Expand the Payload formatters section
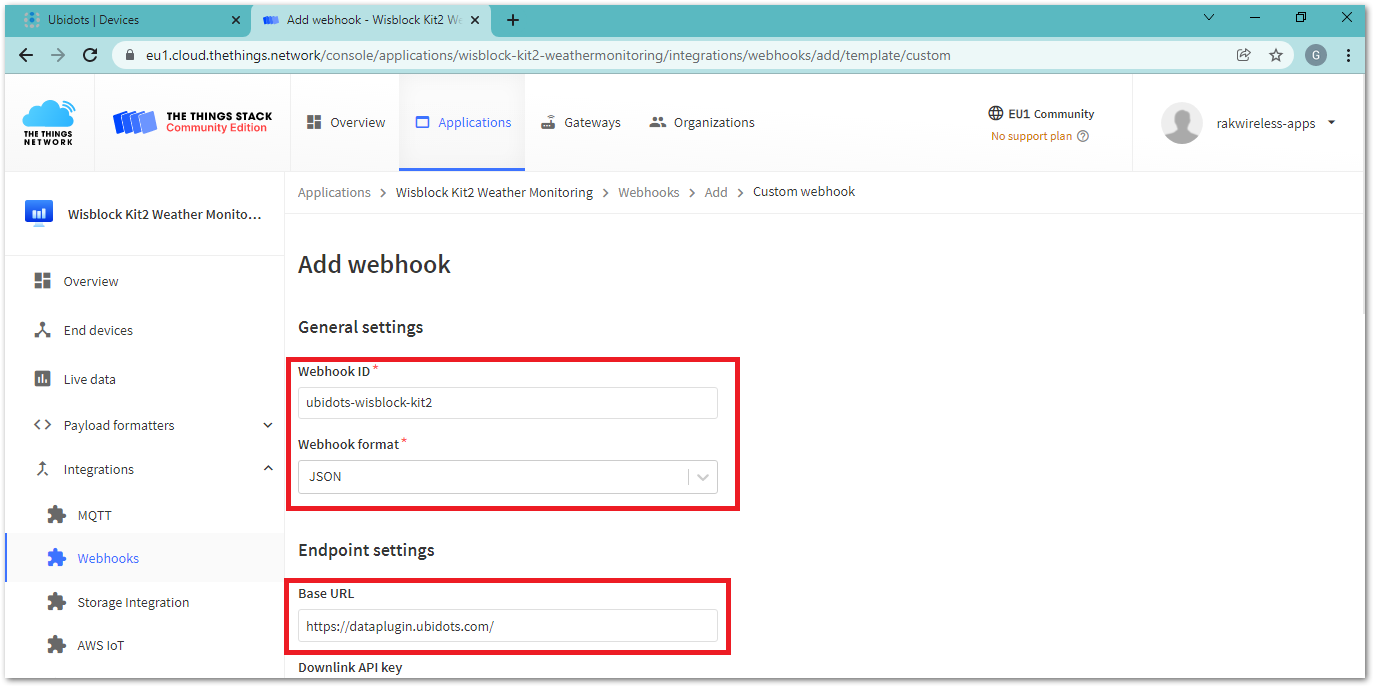1374x687 pixels. (267, 426)
